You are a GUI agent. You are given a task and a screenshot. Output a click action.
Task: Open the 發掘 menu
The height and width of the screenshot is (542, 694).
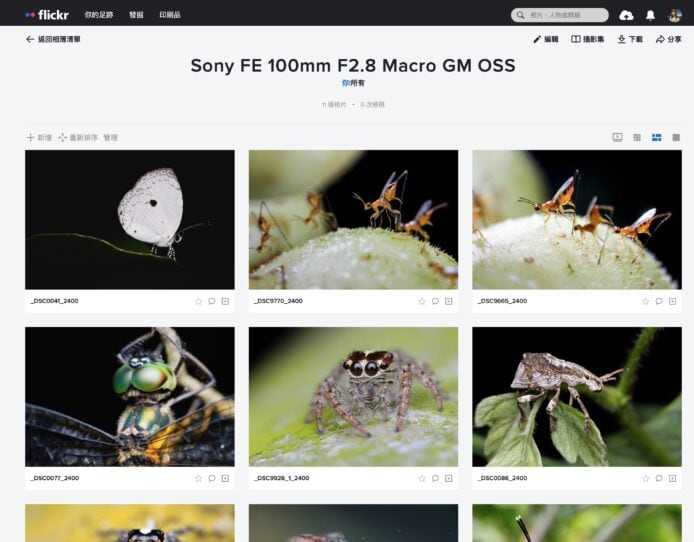pyautogui.click(x=136, y=15)
